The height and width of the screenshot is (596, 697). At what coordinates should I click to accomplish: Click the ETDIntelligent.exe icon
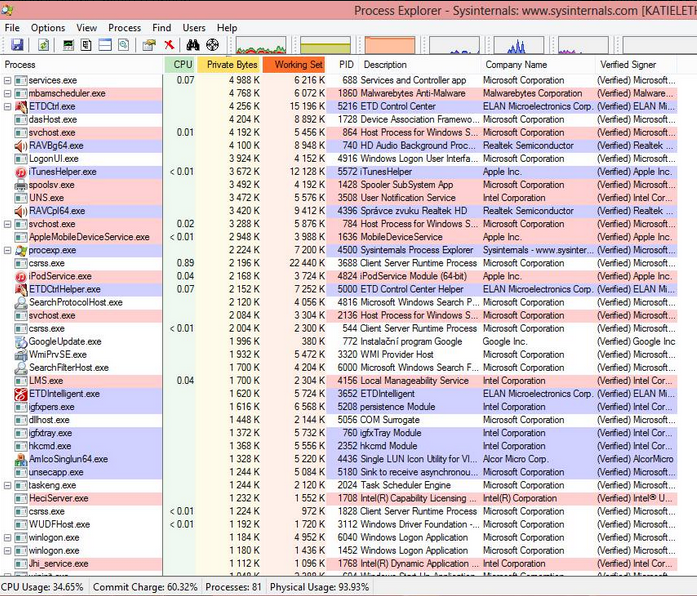21,394
